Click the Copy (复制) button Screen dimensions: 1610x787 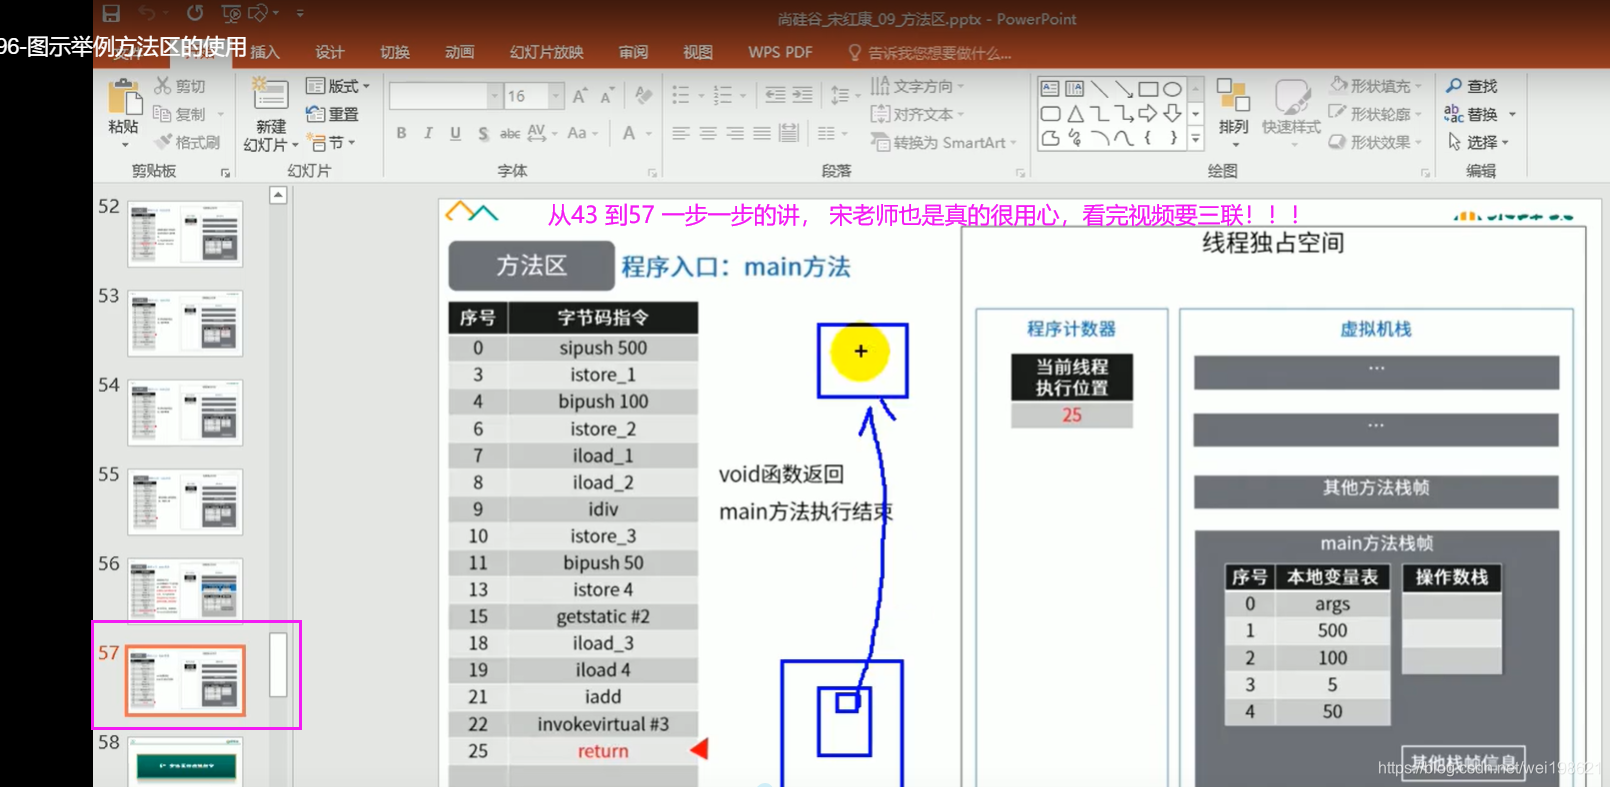[x=180, y=114]
